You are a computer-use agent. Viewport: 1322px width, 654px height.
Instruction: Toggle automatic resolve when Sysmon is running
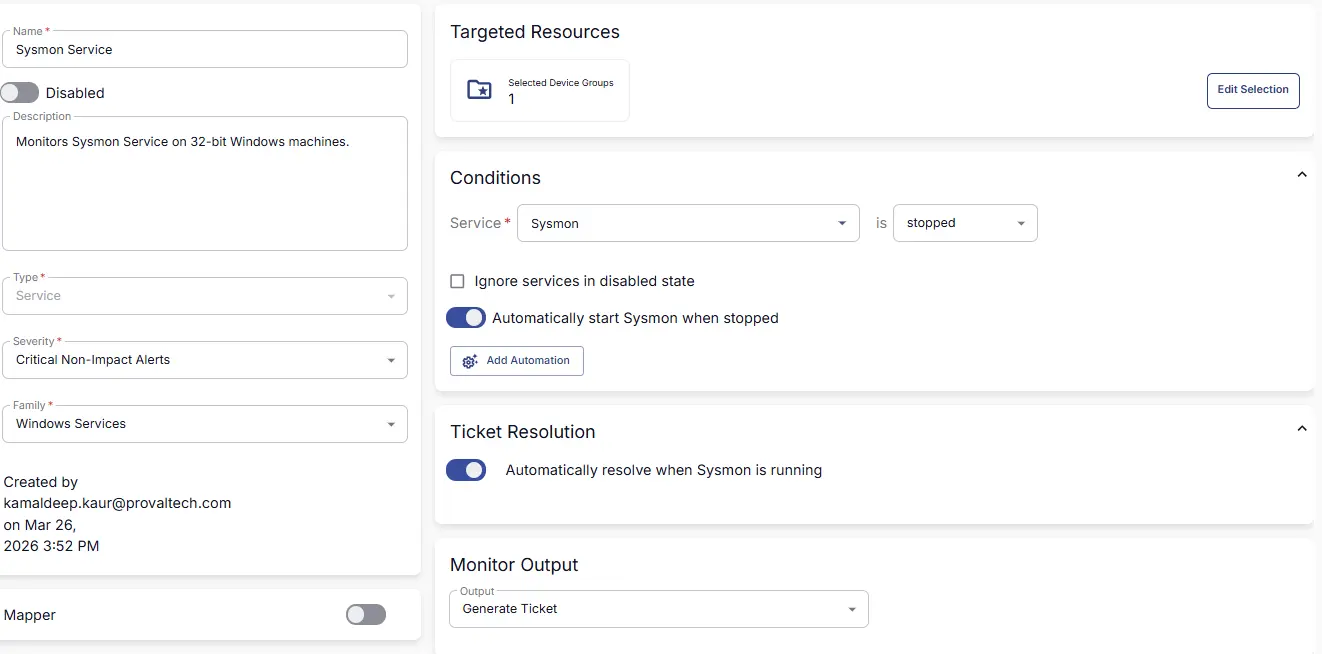tap(466, 470)
